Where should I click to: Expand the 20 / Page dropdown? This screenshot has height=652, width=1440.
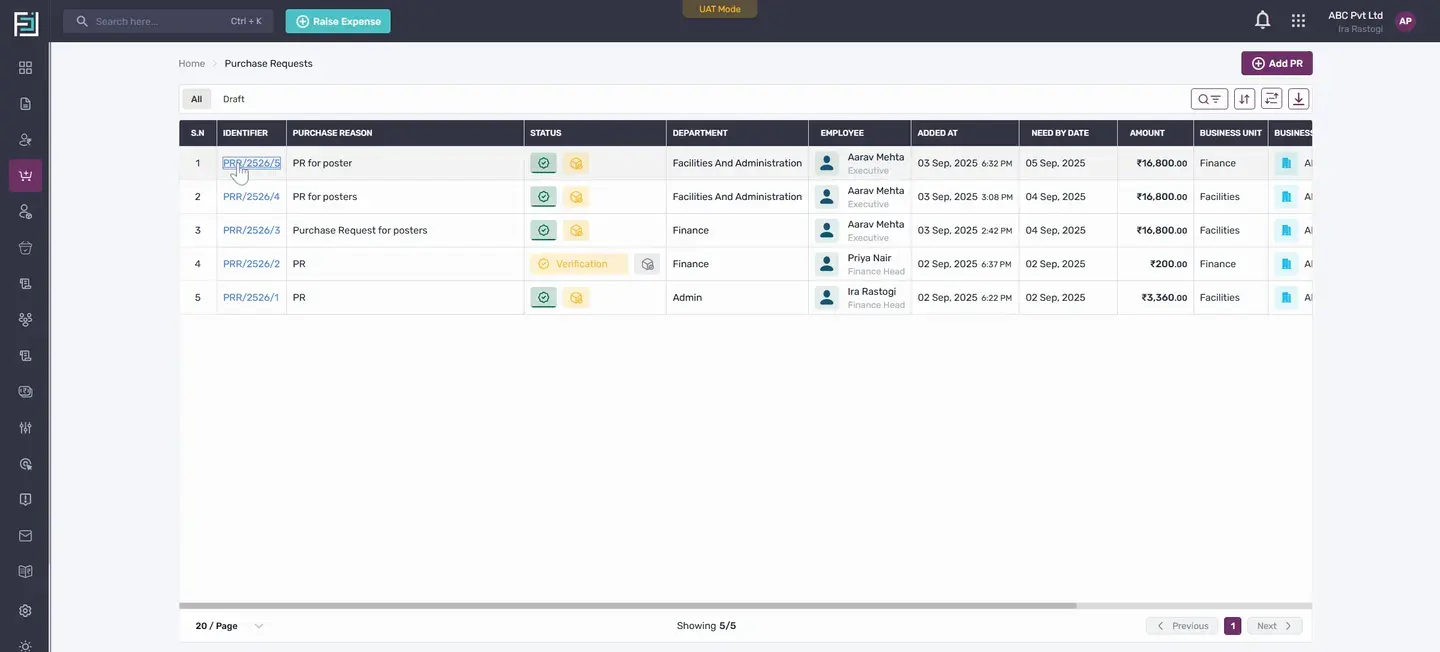tap(229, 626)
